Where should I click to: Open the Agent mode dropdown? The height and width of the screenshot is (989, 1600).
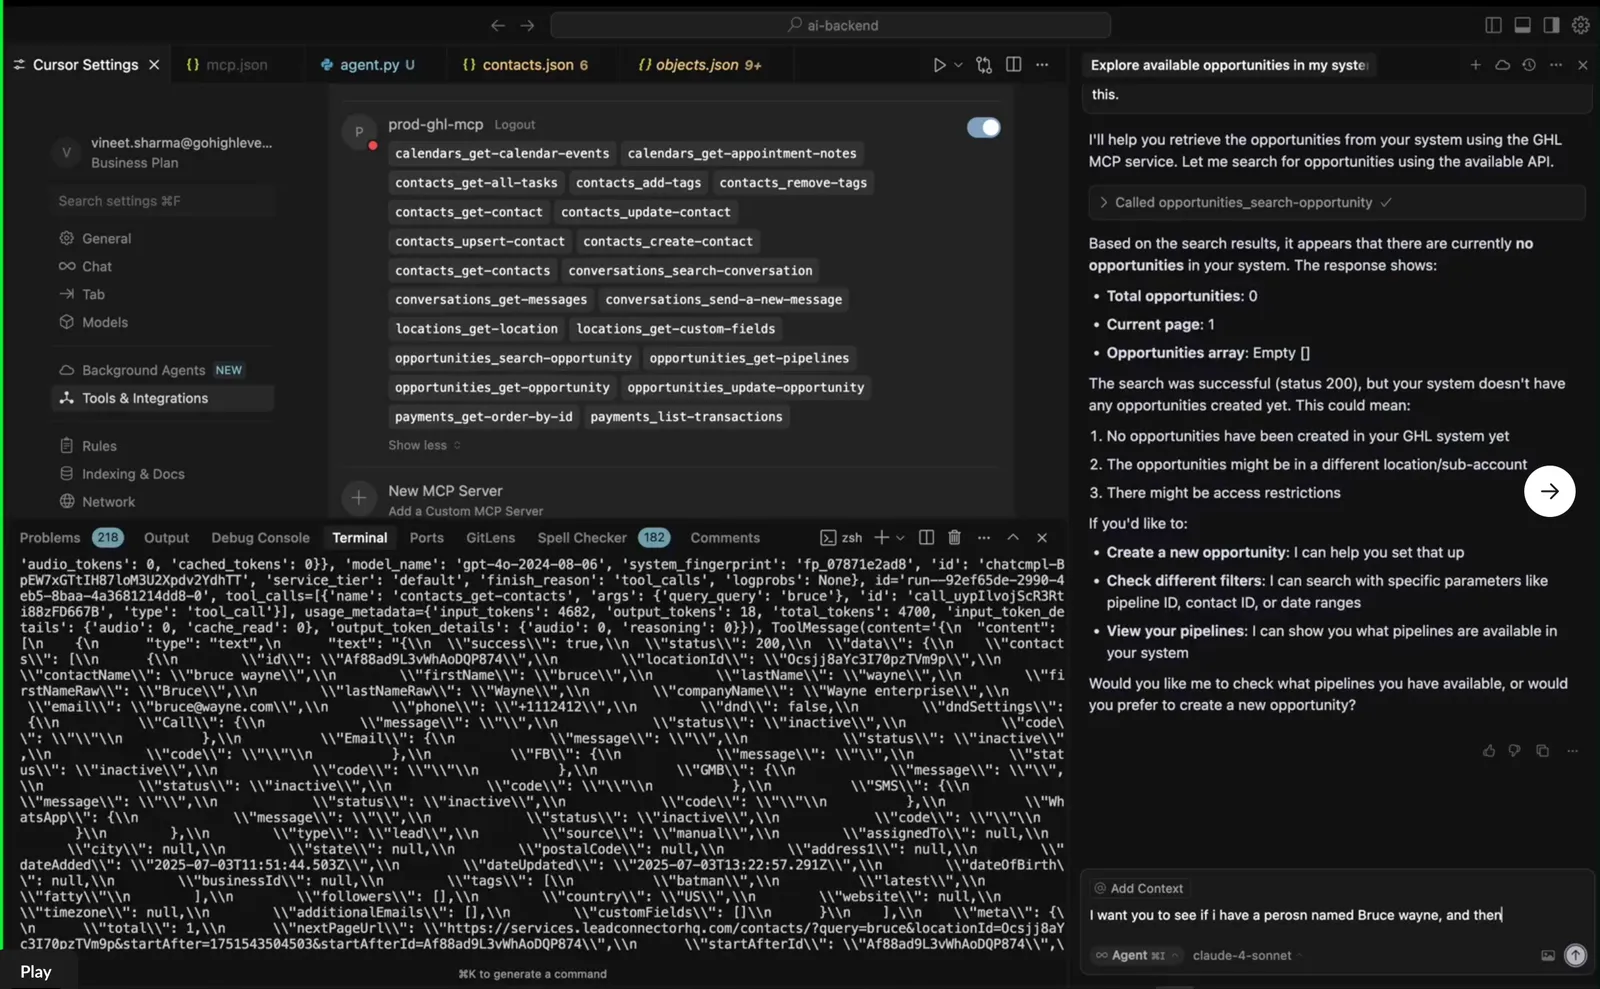tap(1137, 956)
